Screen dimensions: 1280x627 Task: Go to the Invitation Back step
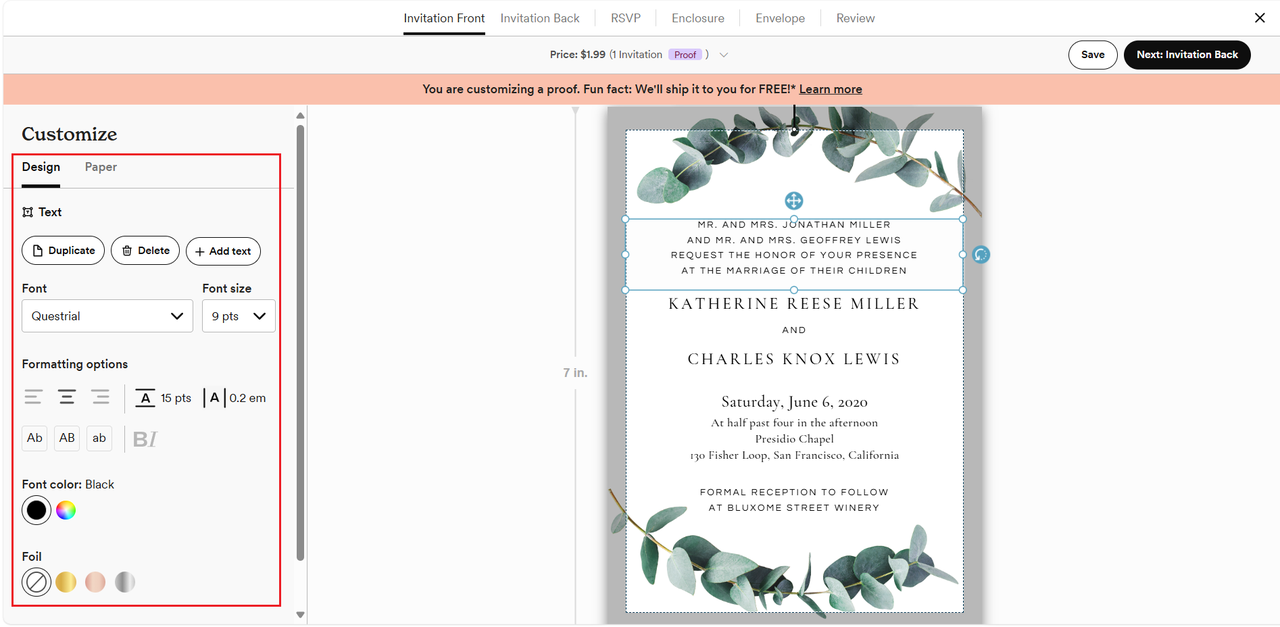[540, 18]
